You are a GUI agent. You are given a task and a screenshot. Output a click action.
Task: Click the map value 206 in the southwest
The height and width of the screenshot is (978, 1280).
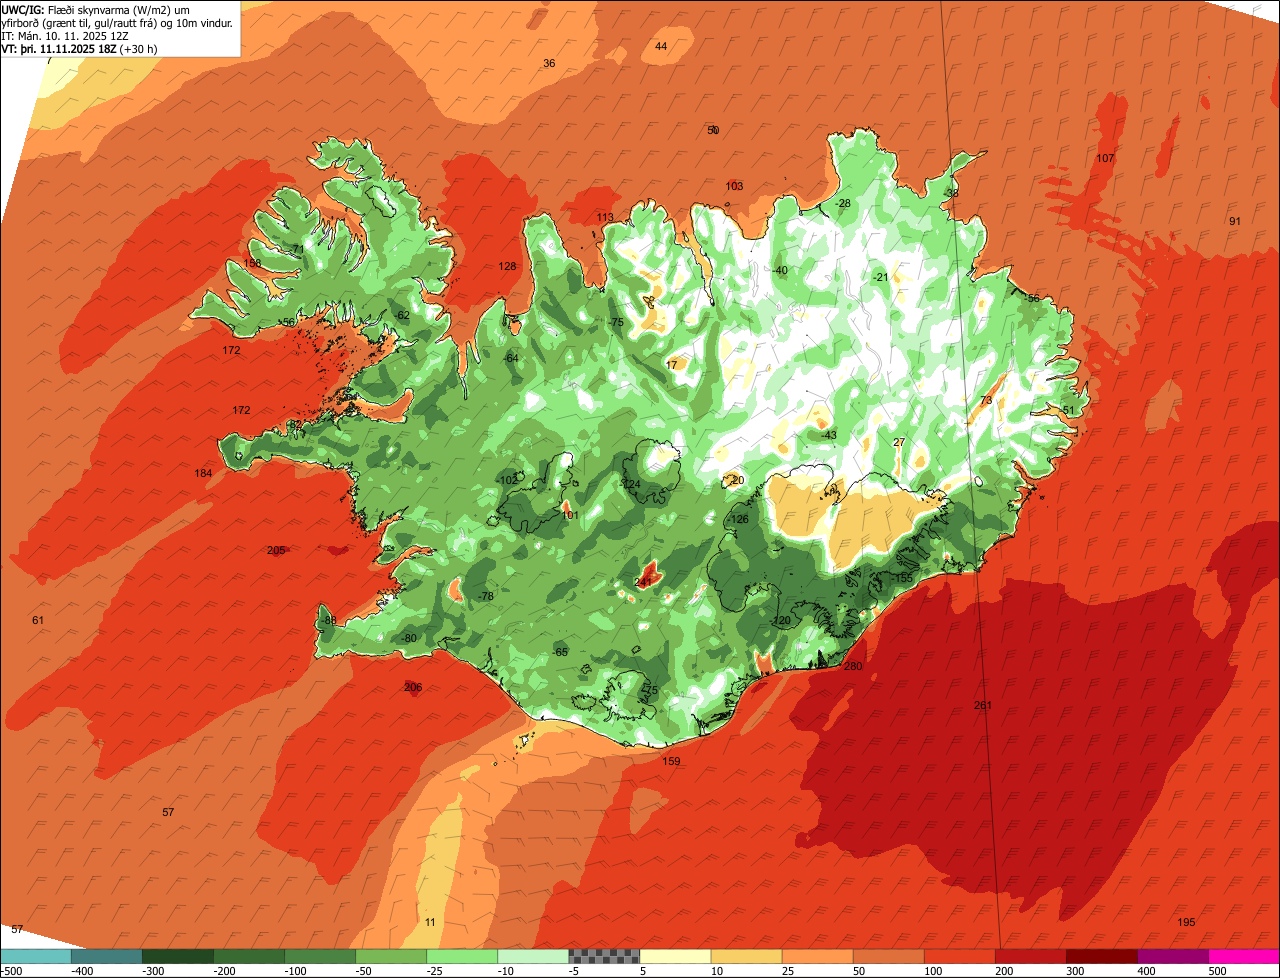[x=413, y=687]
